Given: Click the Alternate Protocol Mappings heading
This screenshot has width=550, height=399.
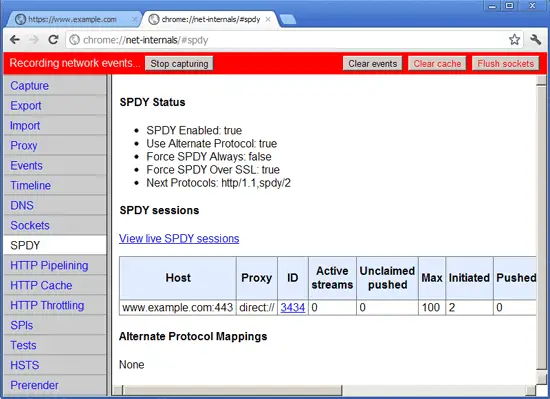Looking at the screenshot, I should point(193,336).
